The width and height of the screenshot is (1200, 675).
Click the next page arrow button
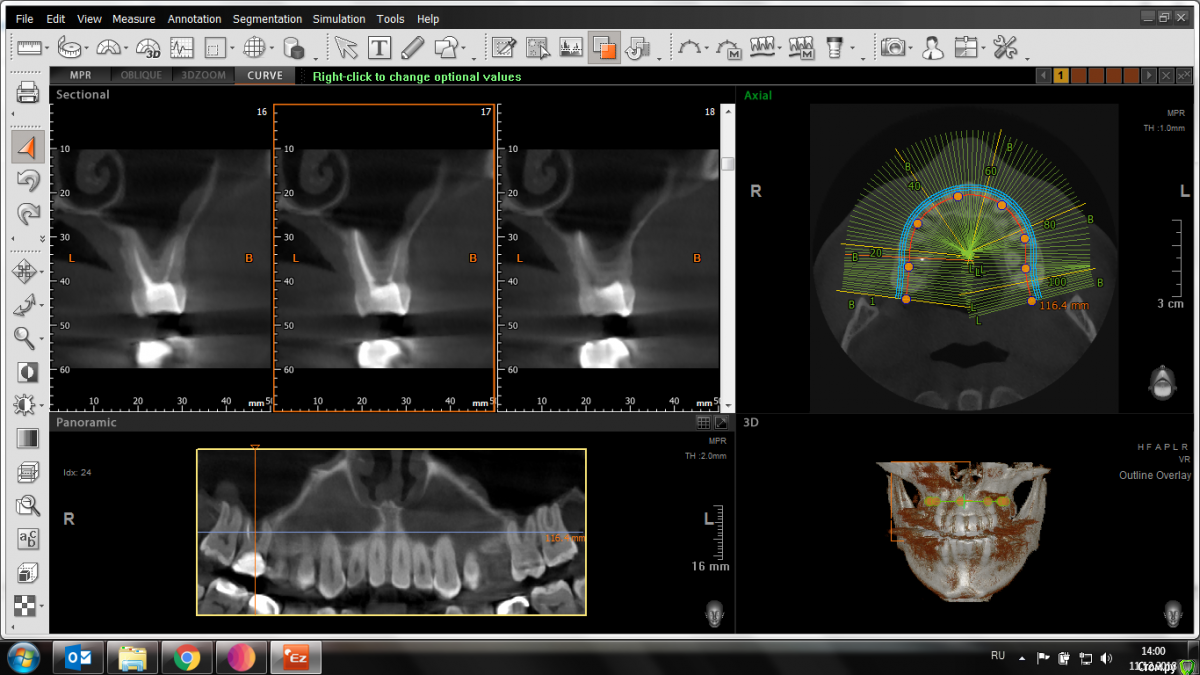[1149, 76]
